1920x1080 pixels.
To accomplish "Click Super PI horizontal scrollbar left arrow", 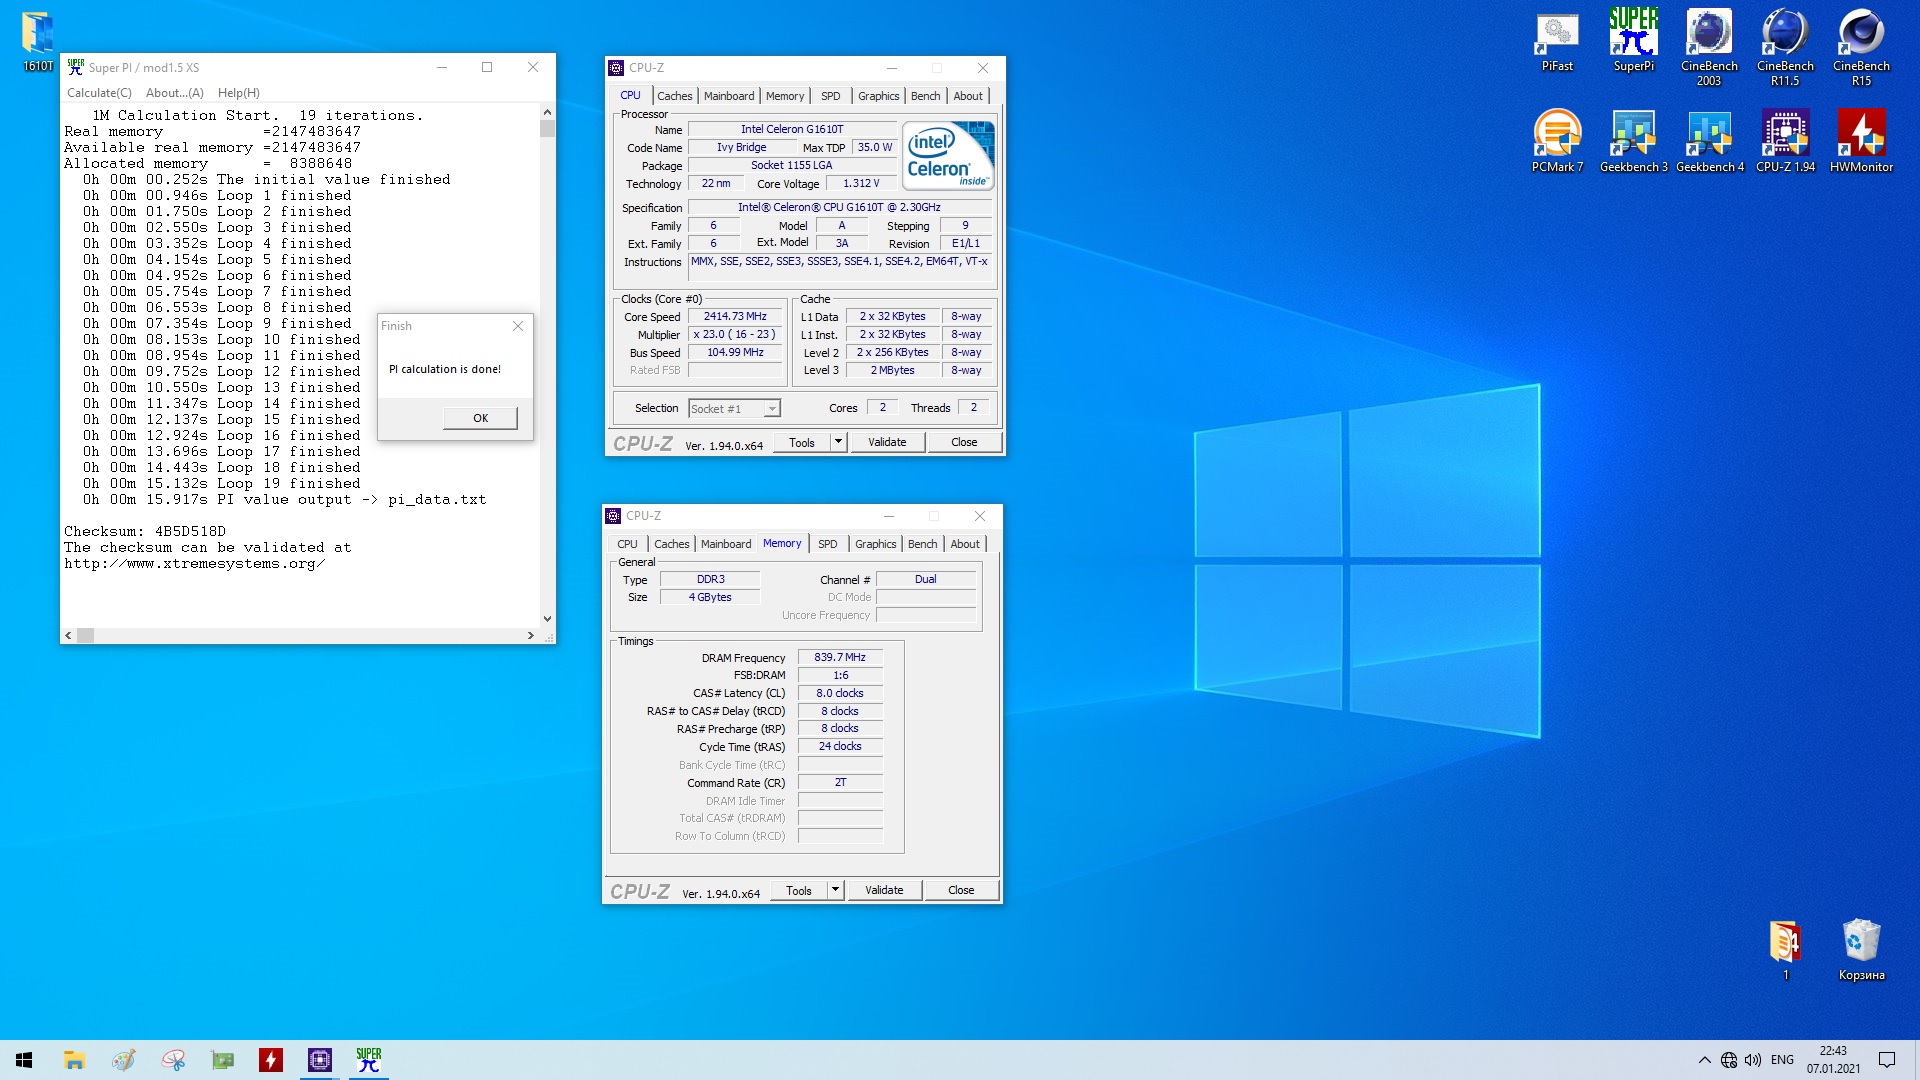I will point(68,635).
